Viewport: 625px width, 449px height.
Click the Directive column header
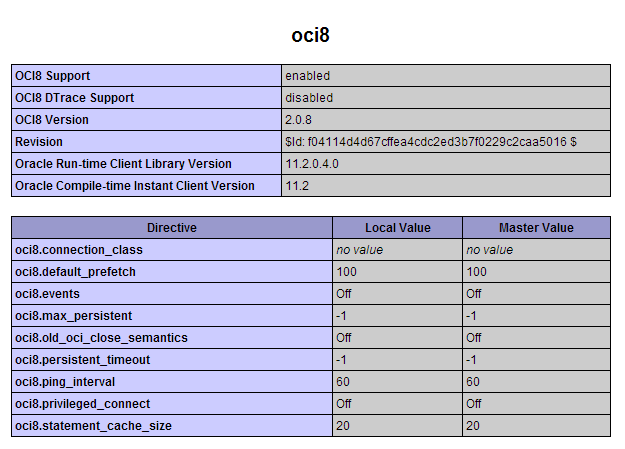click(x=172, y=228)
